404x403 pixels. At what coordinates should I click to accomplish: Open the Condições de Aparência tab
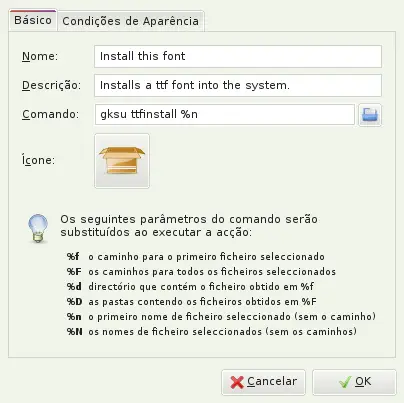tap(130, 21)
